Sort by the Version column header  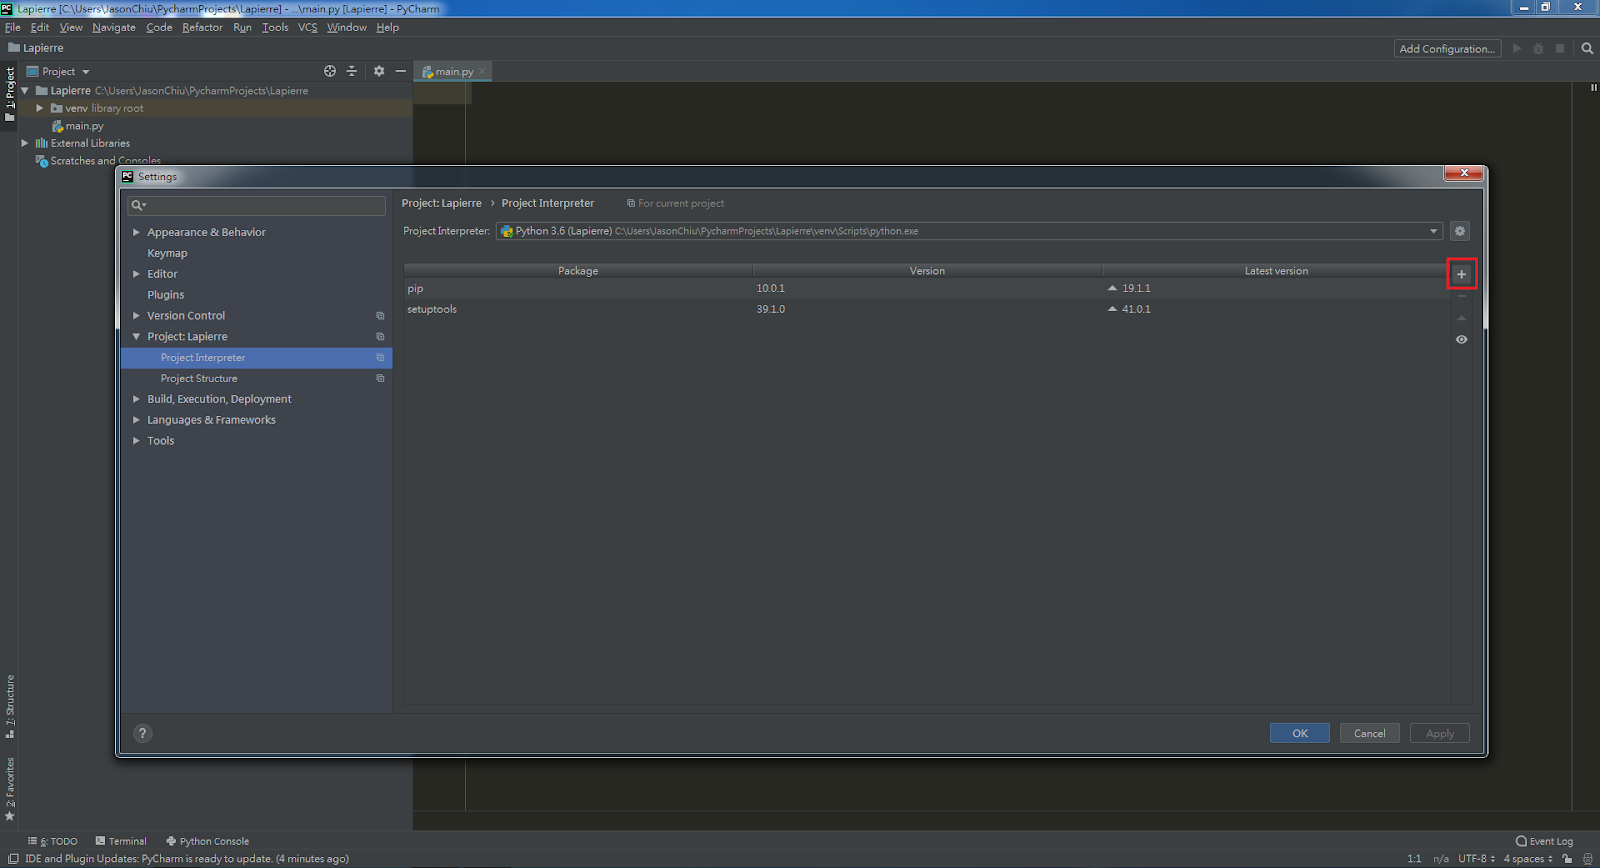[927, 271]
